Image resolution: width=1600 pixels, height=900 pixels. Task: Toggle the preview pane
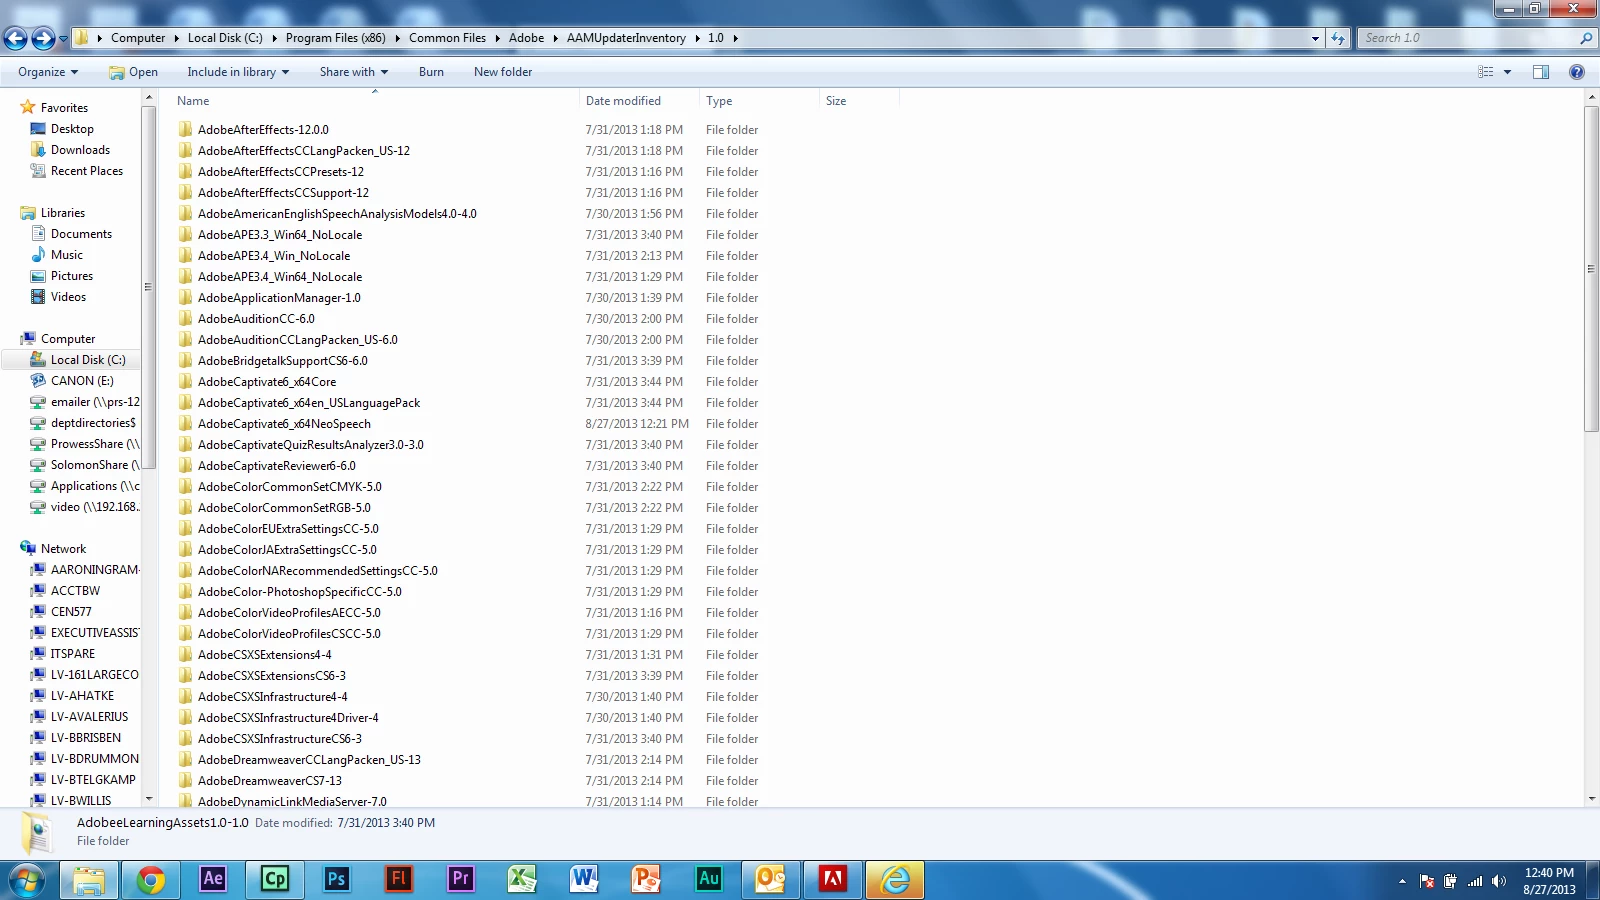coord(1541,72)
